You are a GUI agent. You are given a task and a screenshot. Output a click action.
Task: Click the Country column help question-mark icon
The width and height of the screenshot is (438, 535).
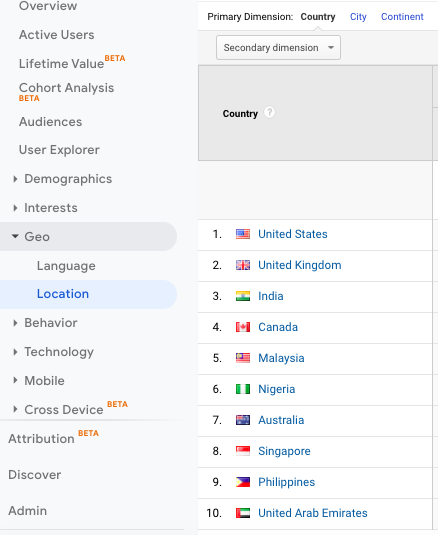tap(269, 112)
